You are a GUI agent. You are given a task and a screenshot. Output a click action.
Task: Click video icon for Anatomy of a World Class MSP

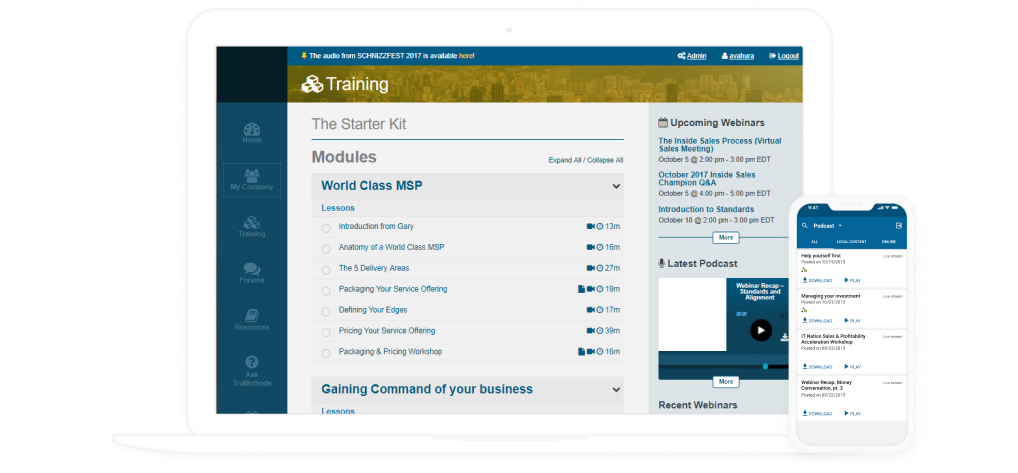(591, 247)
